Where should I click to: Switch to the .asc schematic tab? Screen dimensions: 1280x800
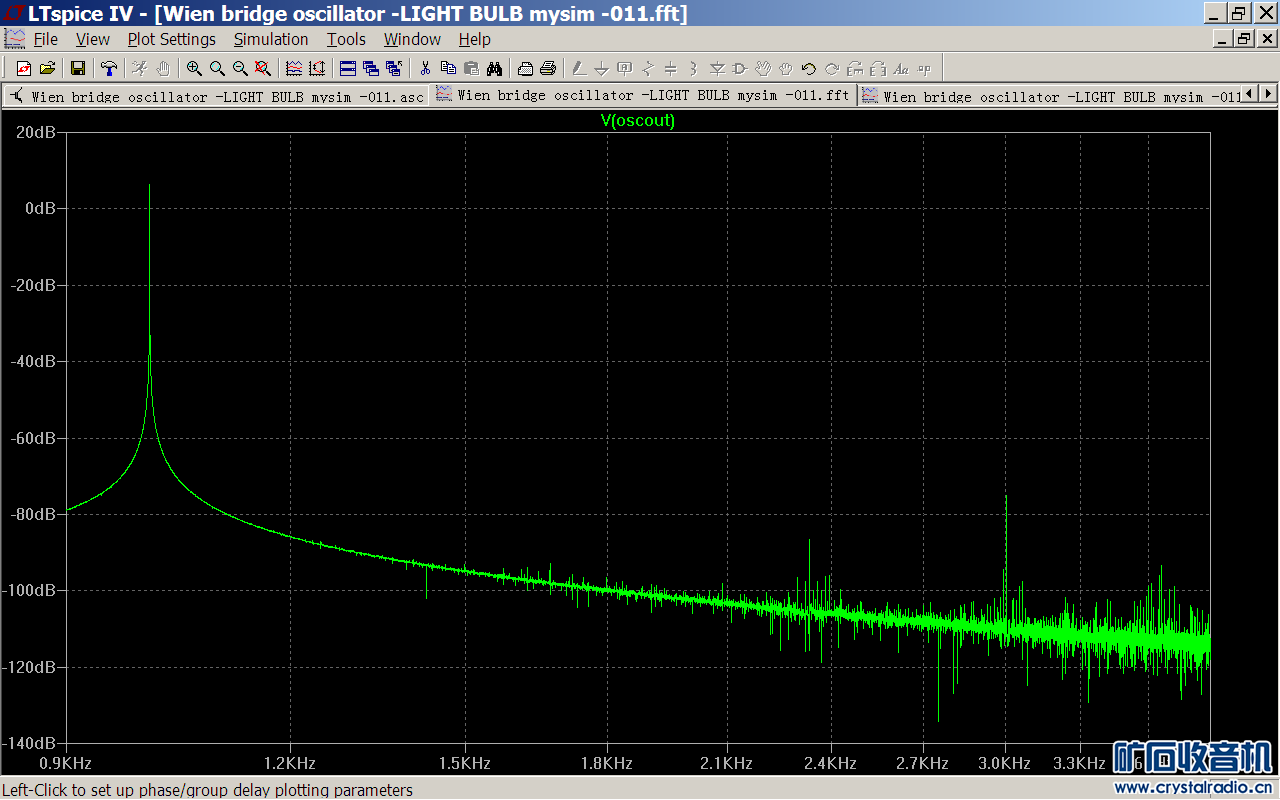[x=217, y=96]
